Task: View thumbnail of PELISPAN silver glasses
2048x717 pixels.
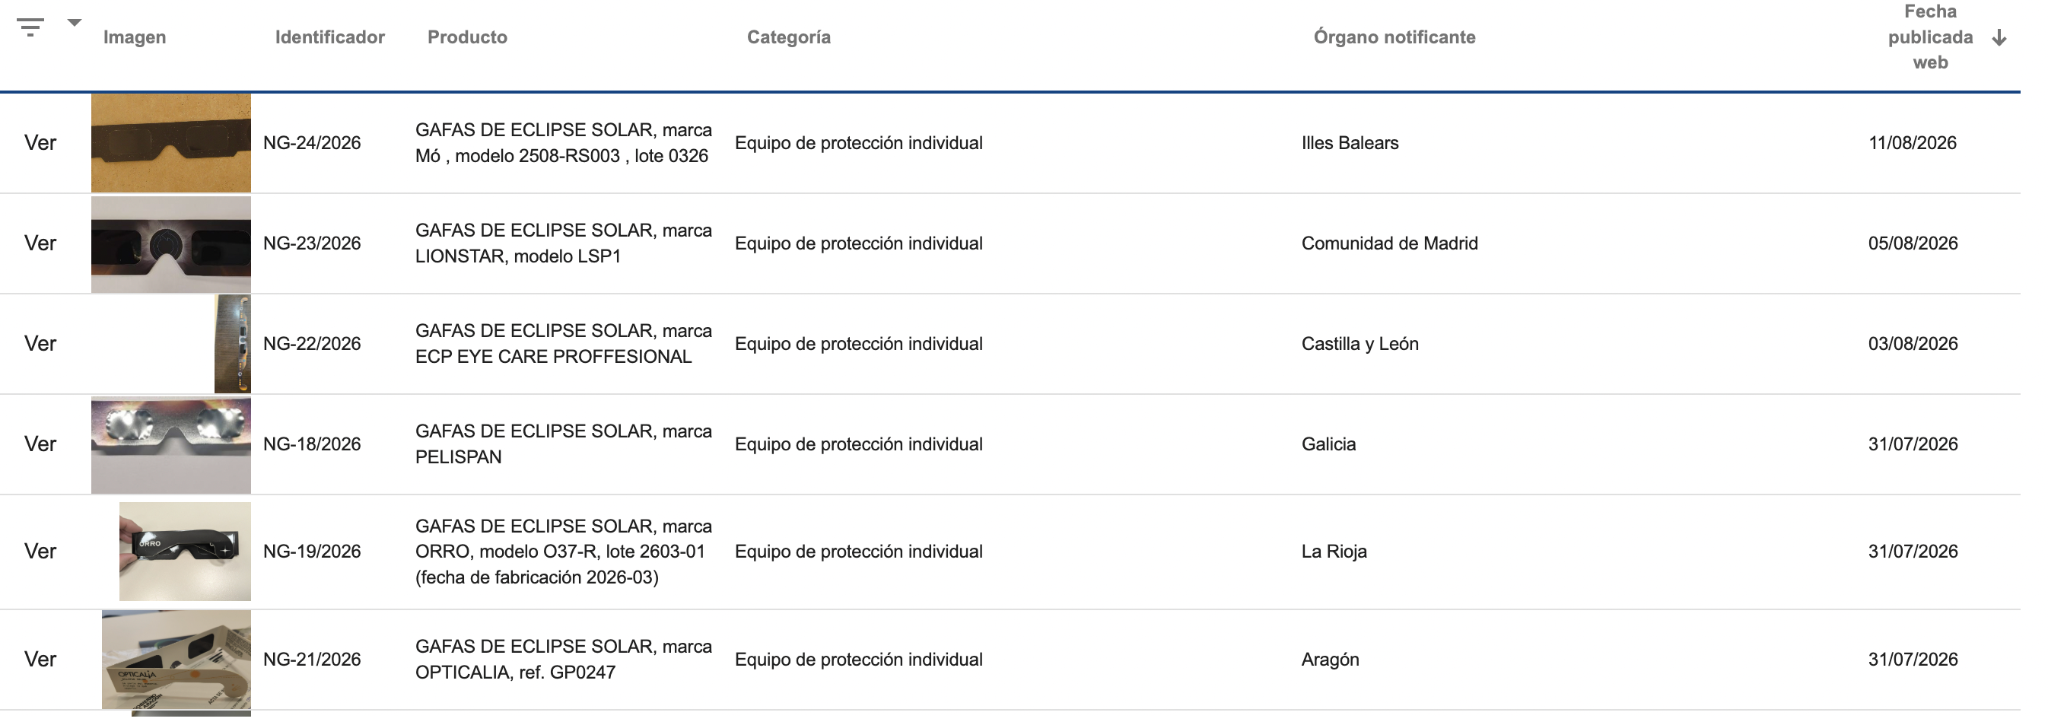Action: [171, 445]
